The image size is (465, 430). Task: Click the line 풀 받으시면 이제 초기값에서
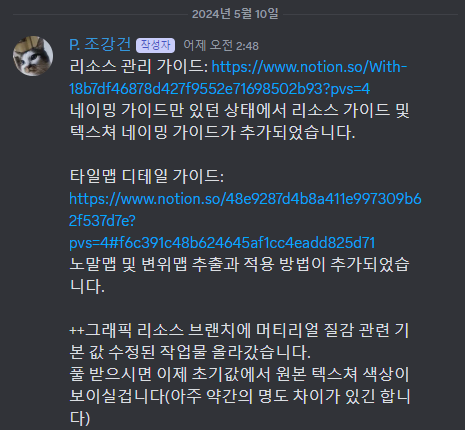point(239,375)
